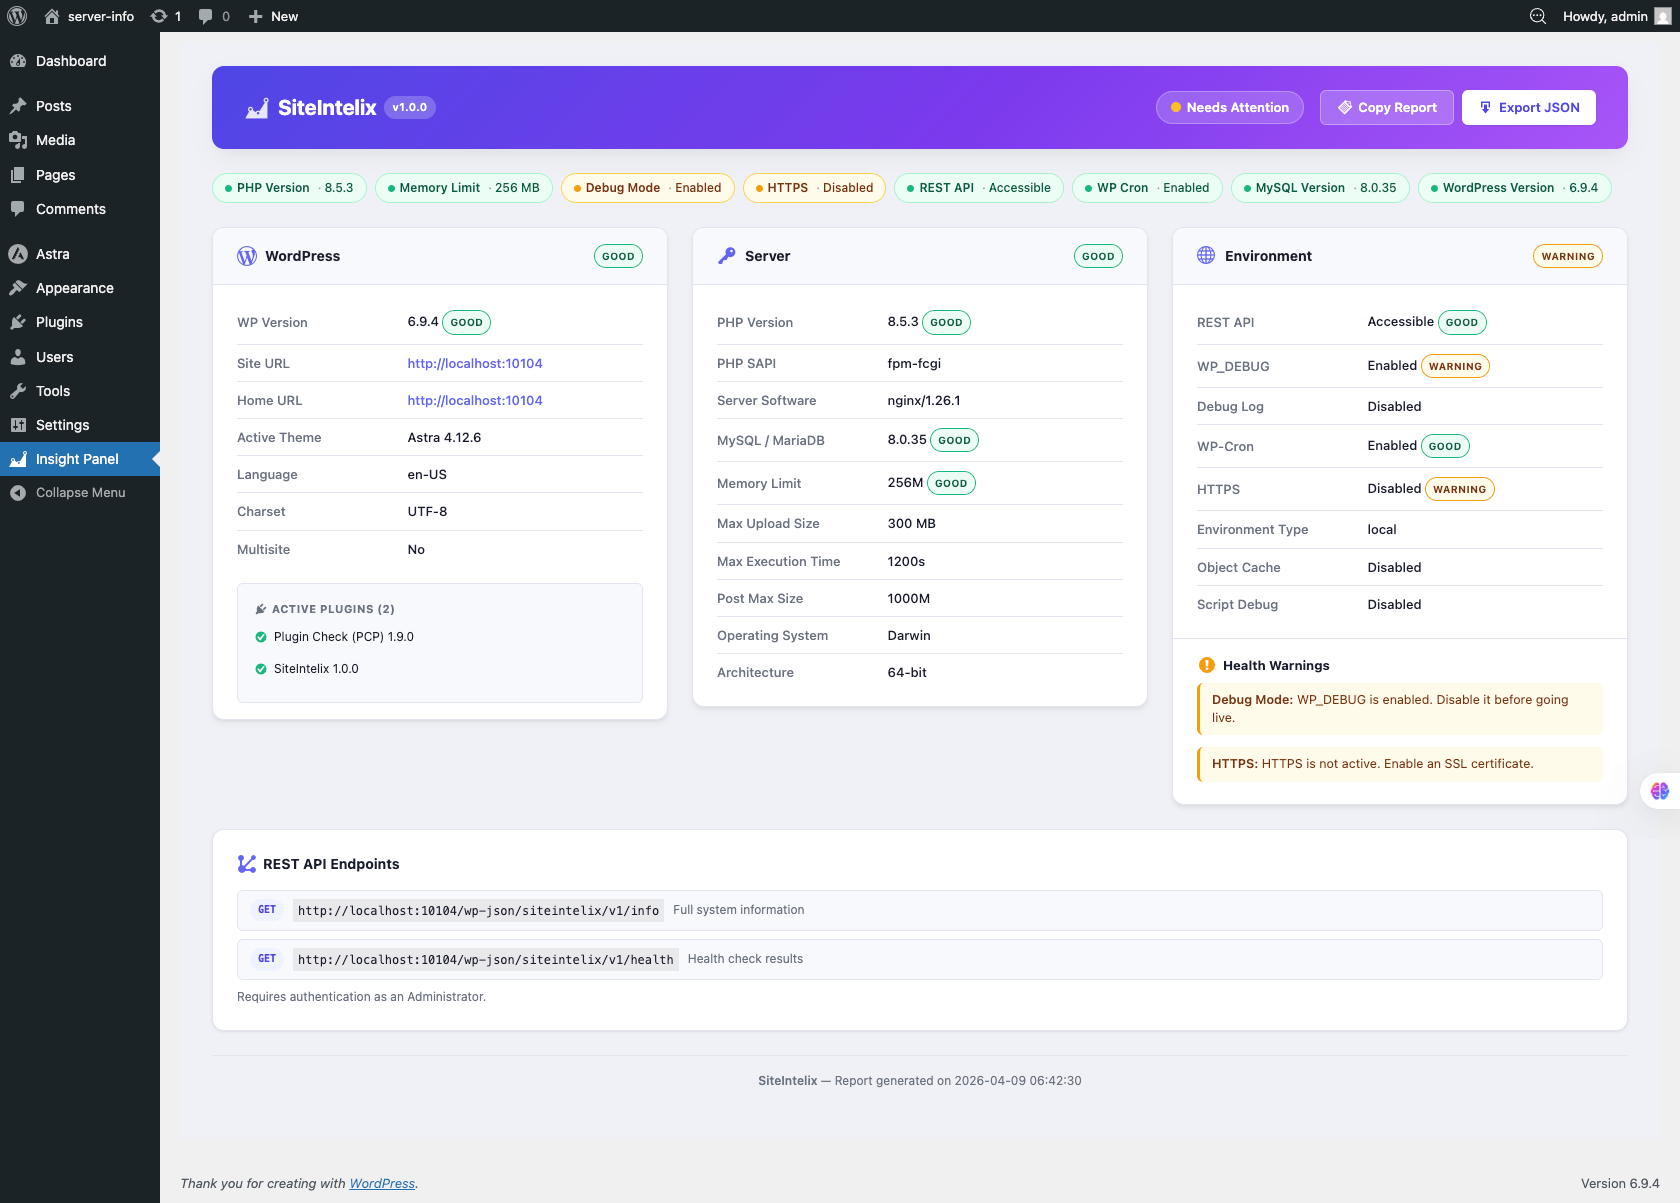
Task: Click the nginx/1.26.1 server software value
Action: tap(924, 401)
